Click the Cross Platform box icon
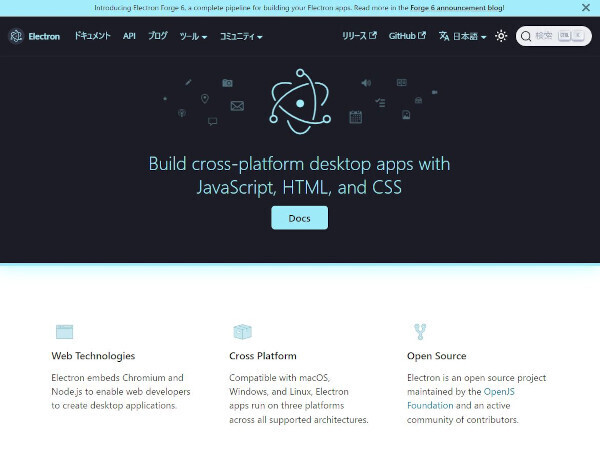This screenshot has height=470, width=600. click(x=243, y=331)
